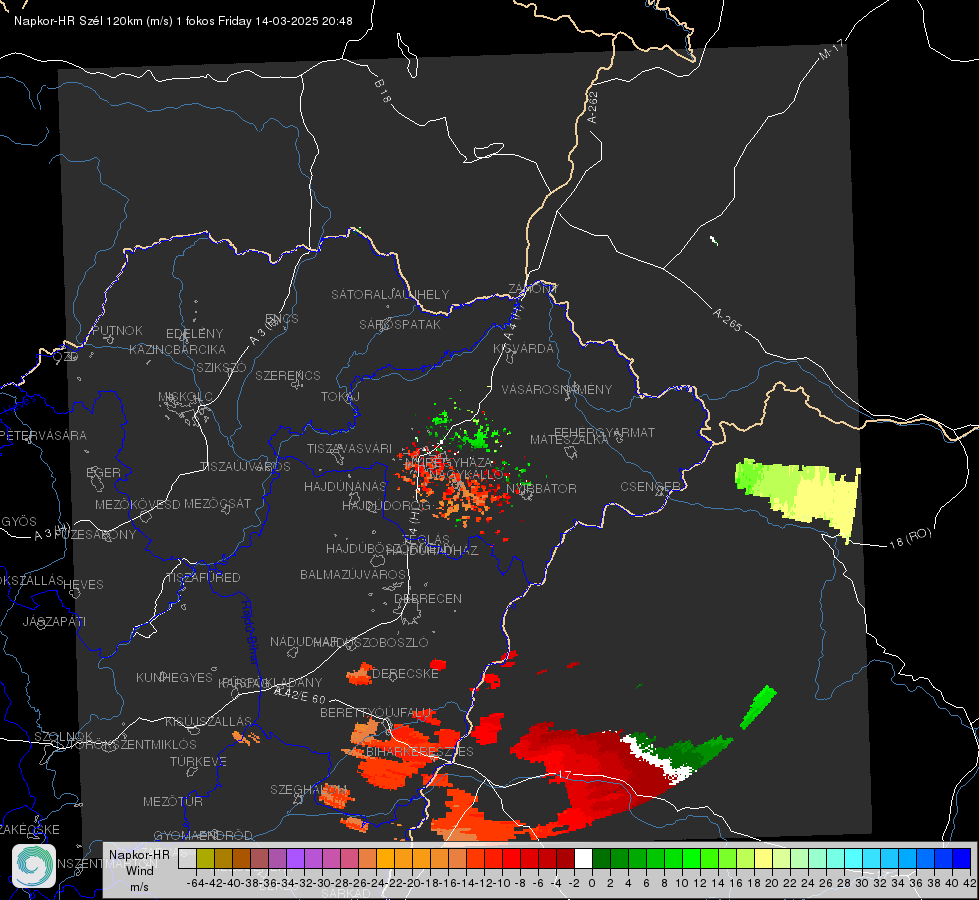Image resolution: width=979 pixels, height=900 pixels.
Task: Click the MEZŐCSÁT city label
Action: (217, 503)
